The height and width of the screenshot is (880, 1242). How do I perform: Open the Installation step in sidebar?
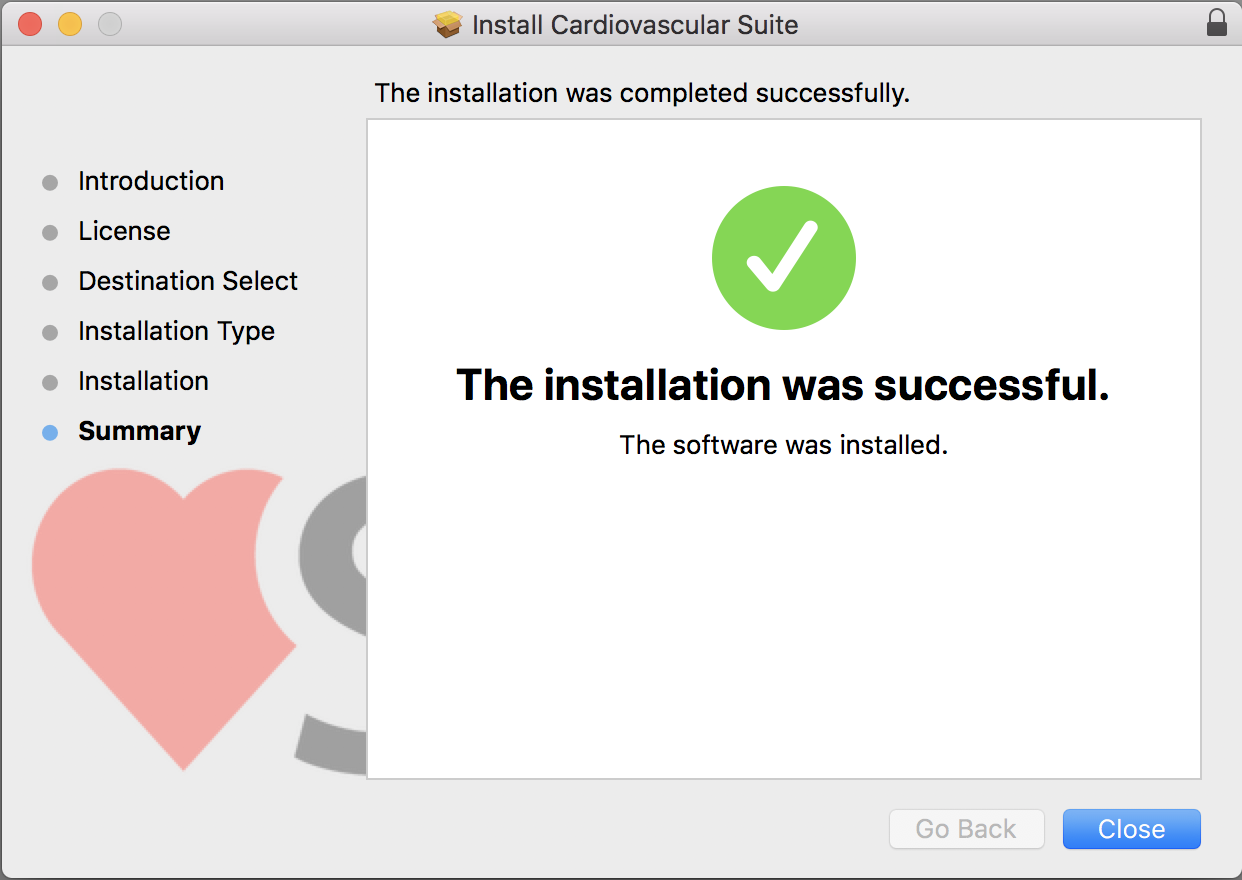point(143,381)
